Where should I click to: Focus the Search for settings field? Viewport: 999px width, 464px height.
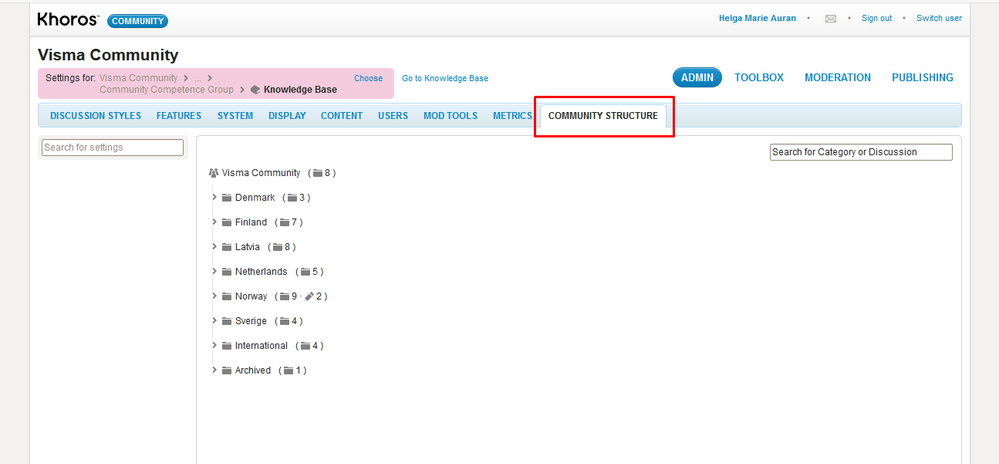coord(113,147)
